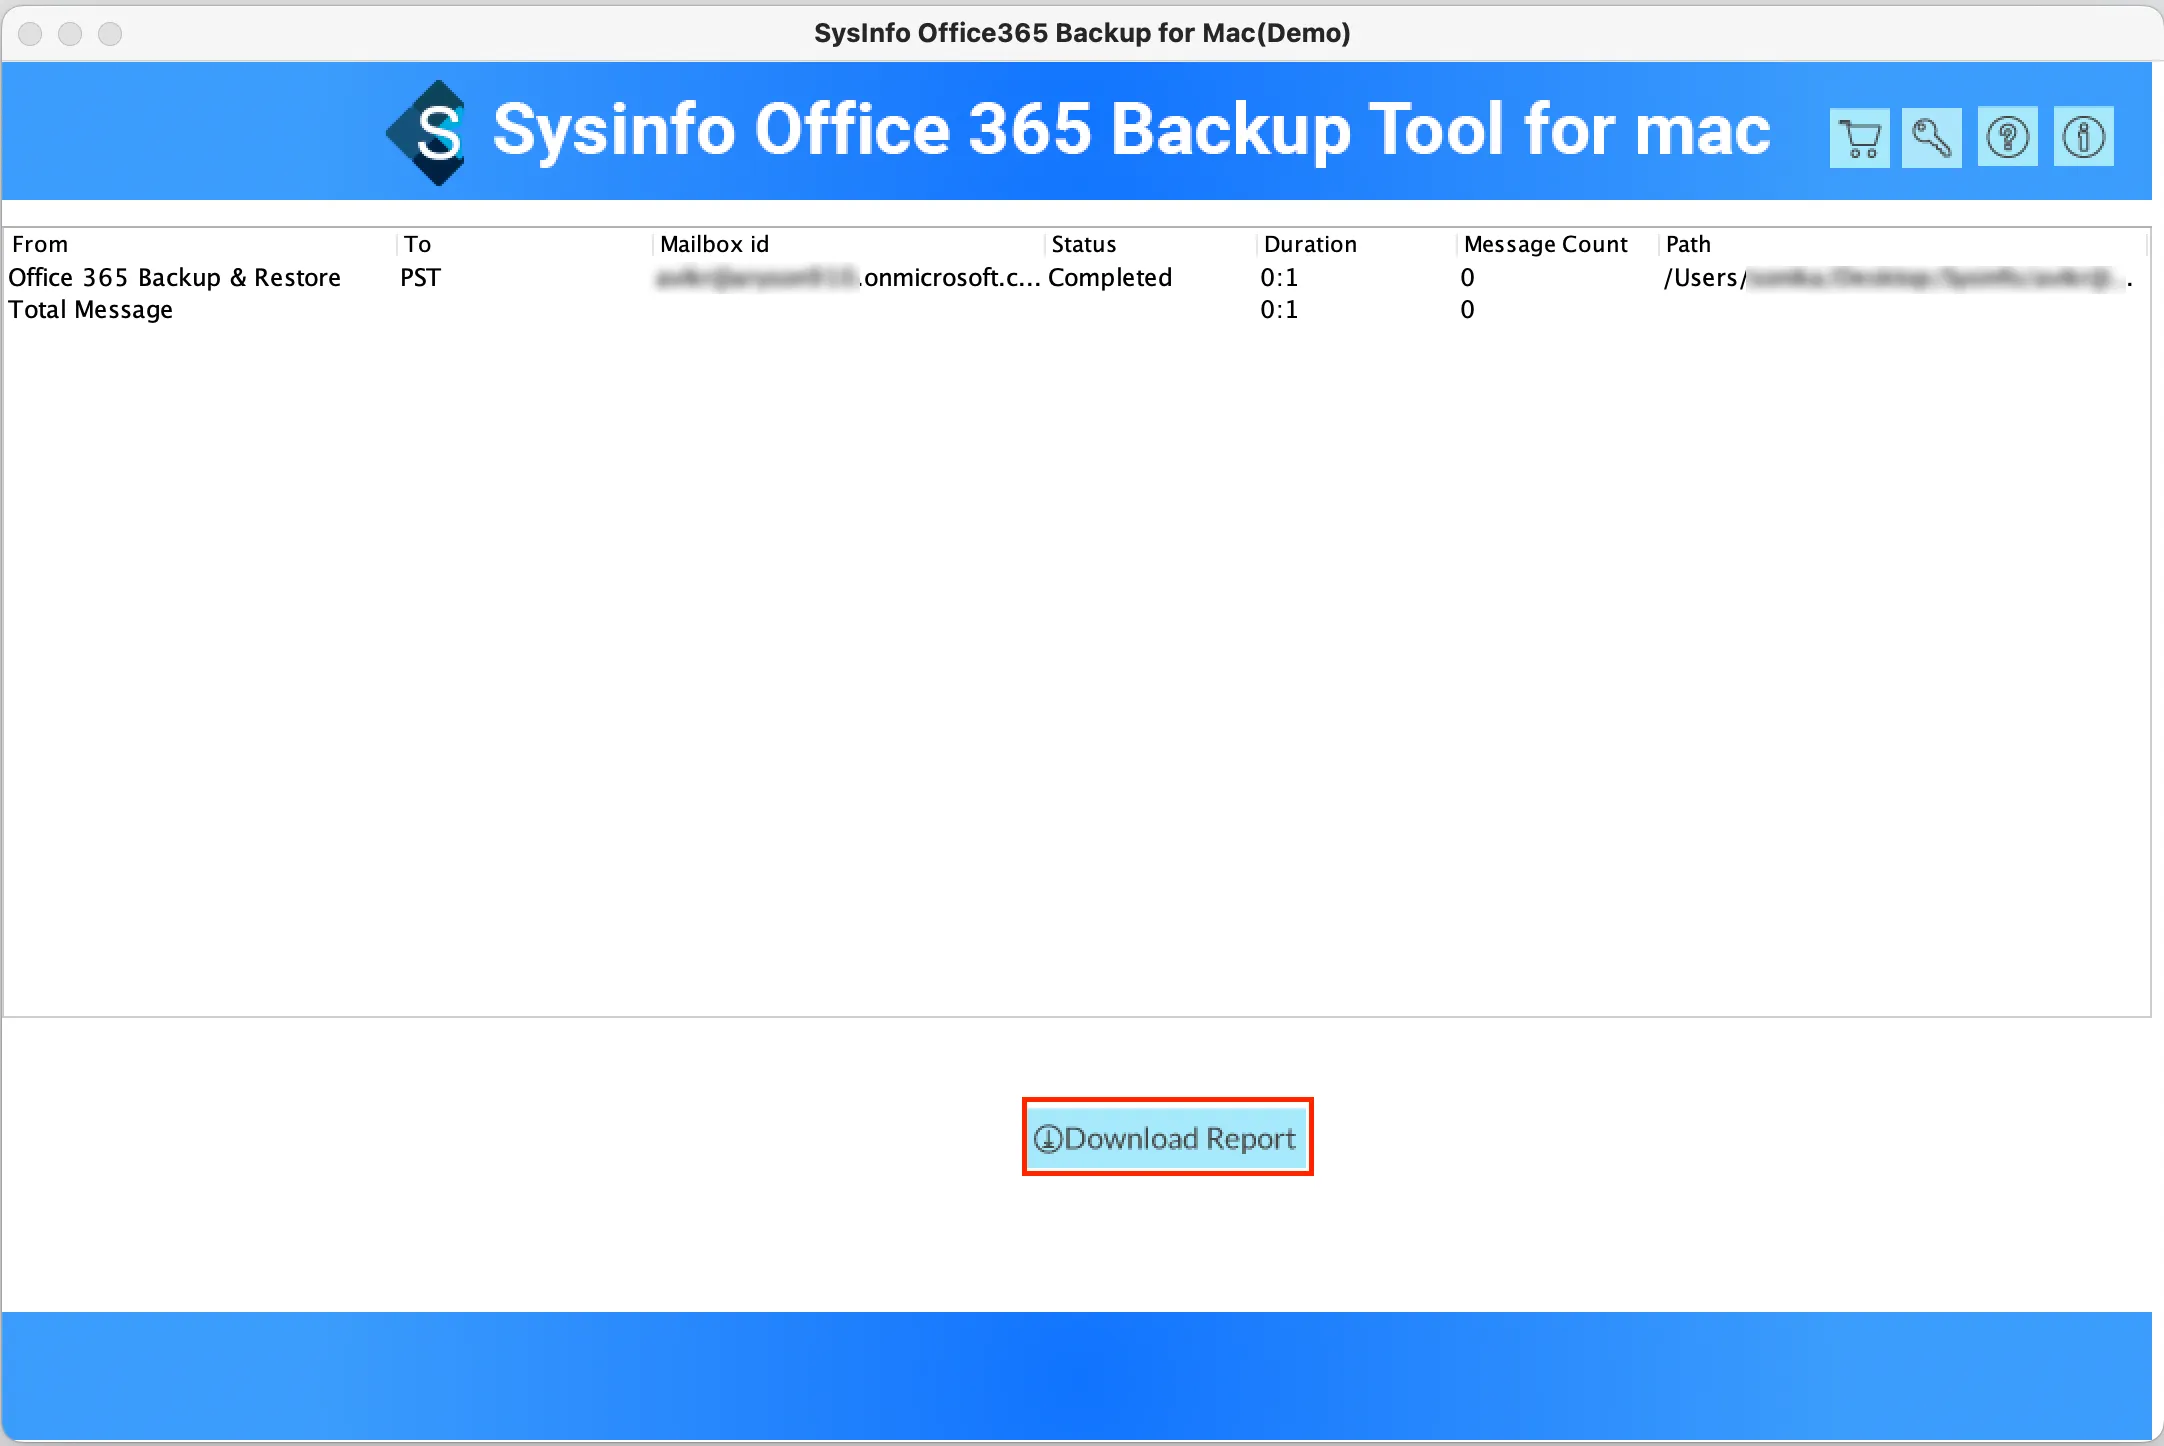Select the Total Message row
The width and height of the screenshot is (2164, 1446).
coord(90,310)
